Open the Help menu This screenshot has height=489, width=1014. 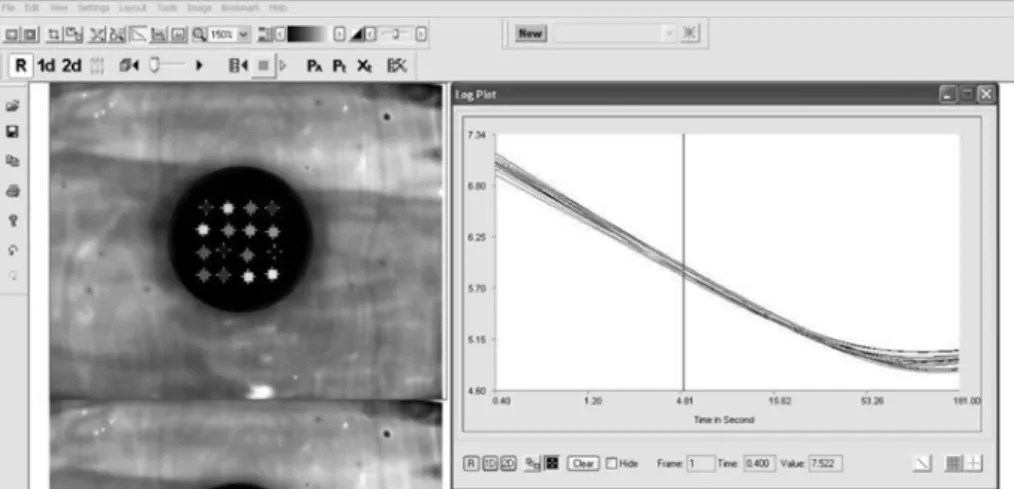pyautogui.click(x=278, y=8)
